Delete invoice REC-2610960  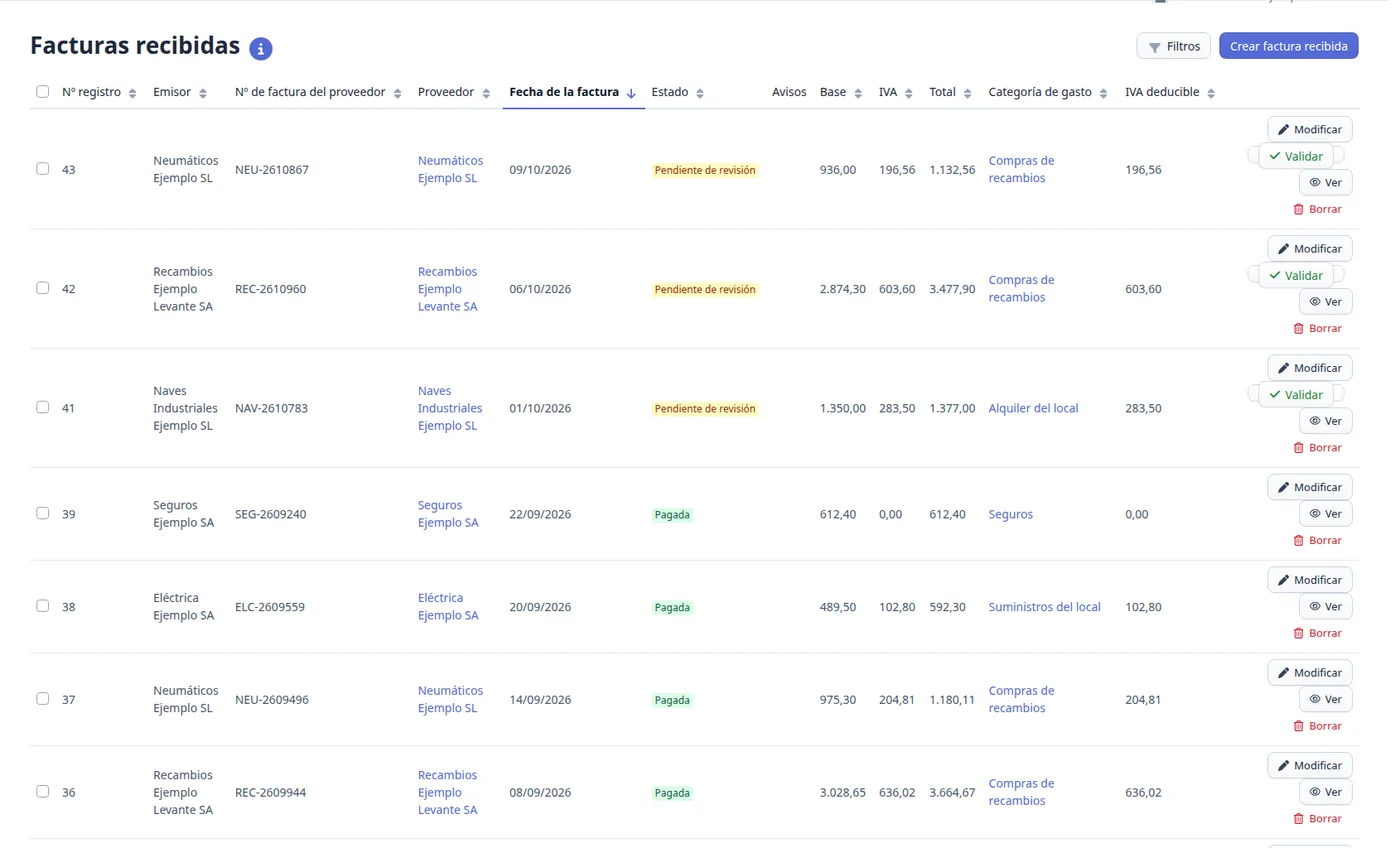1317,328
